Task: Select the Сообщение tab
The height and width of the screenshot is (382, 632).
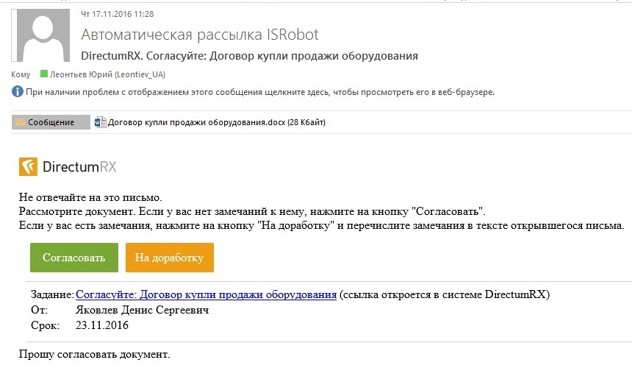Action: (x=51, y=122)
